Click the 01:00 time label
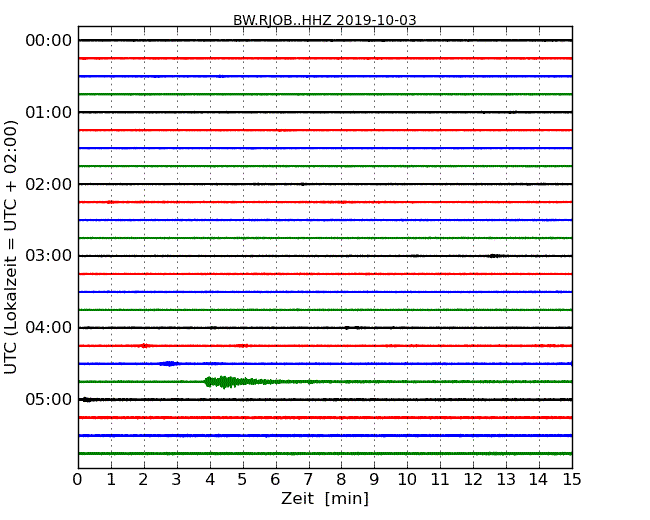Screen dimensions: 650x520 pos(49,112)
